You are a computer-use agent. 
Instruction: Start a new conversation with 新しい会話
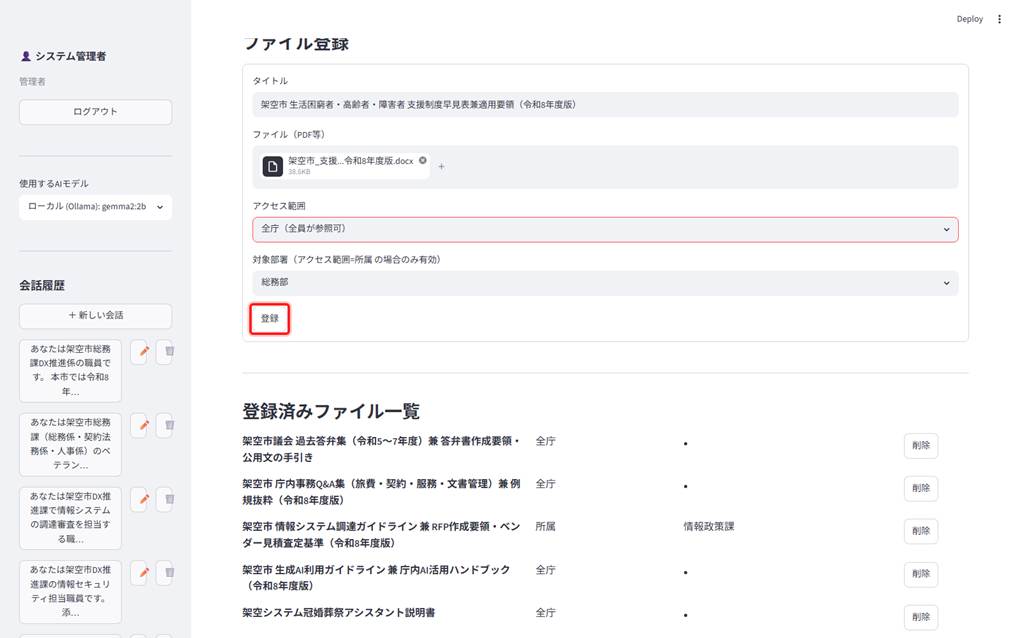tap(96, 315)
